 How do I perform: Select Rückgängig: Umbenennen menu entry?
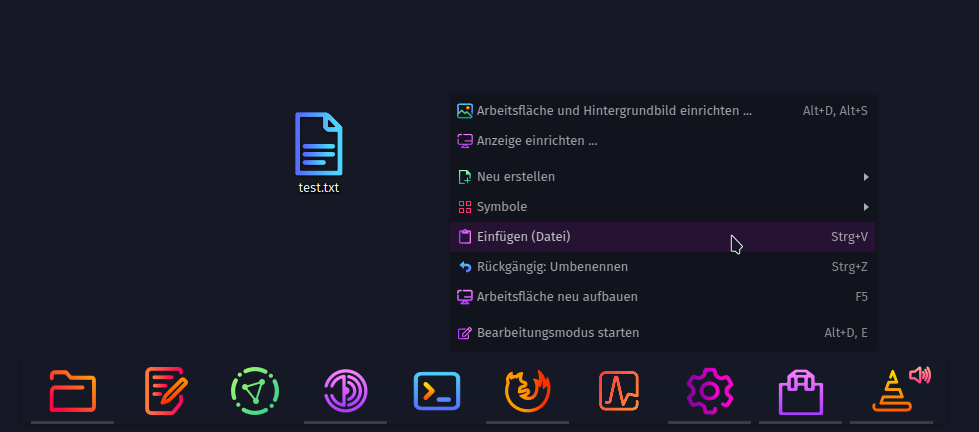click(x=662, y=267)
